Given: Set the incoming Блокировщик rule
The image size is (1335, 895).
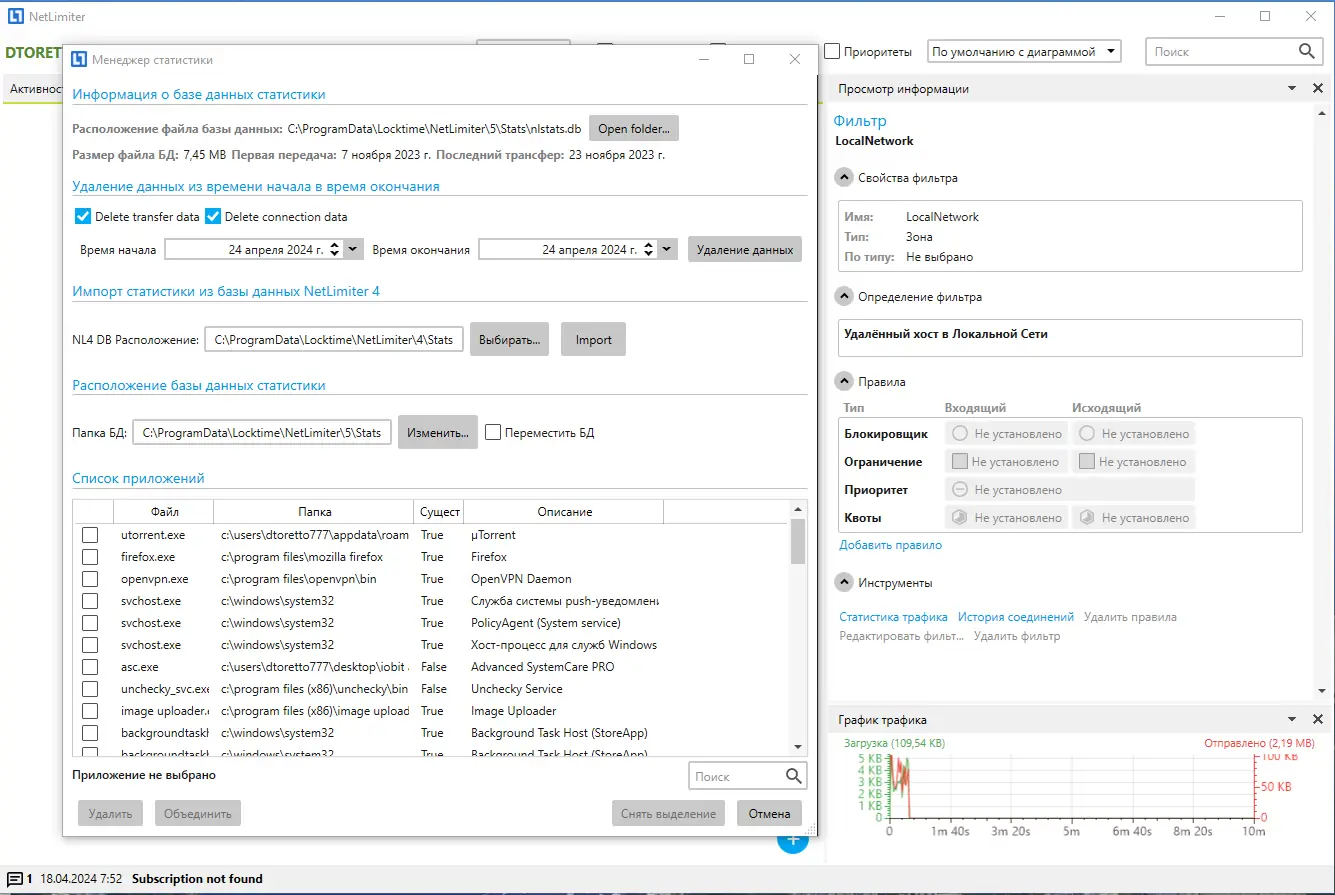Looking at the screenshot, I should [x=1007, y=434].
